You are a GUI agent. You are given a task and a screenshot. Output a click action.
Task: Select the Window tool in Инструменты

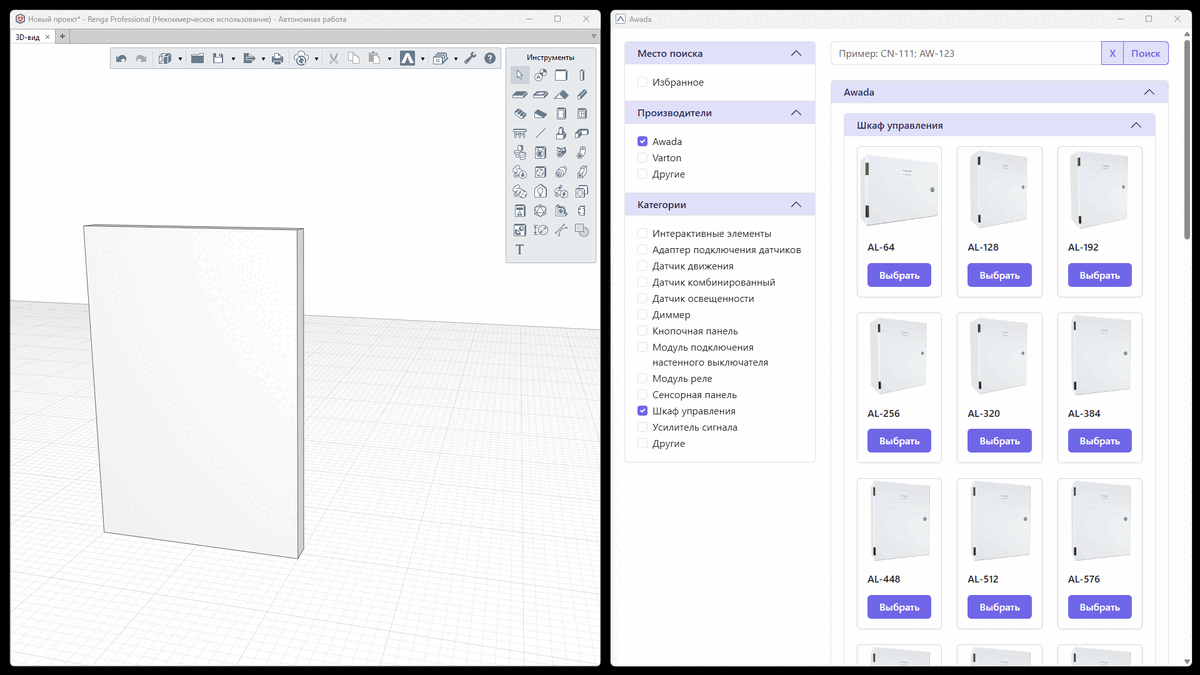582,114
